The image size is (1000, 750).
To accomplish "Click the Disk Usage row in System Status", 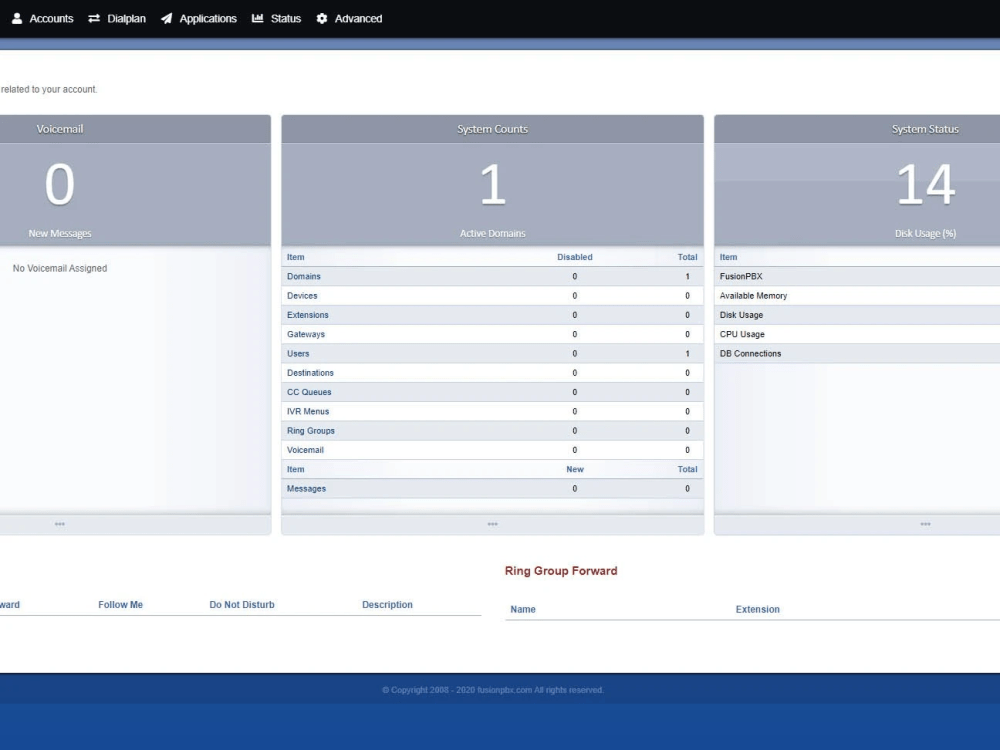I will click(857, 315).
